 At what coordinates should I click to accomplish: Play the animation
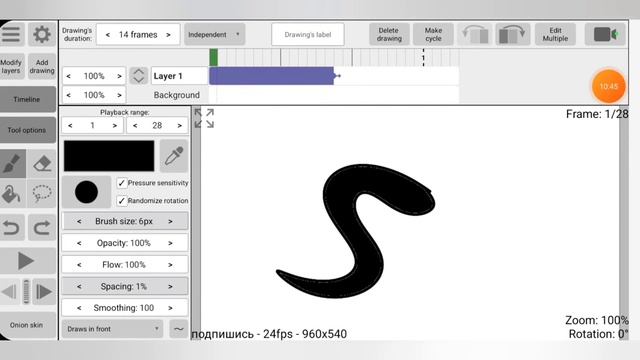coord(27,260)
